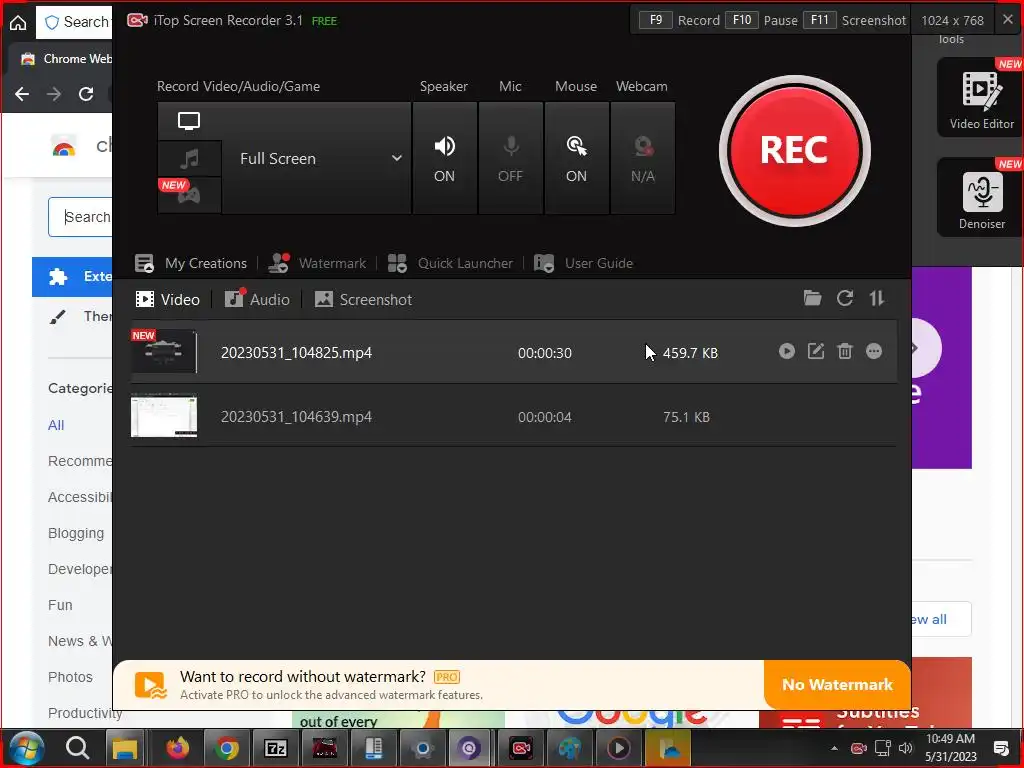Click the 20230531_104825.mp4 thumbnail
The height and width of the screenshot is (768, 1024).
pos(164,351)
